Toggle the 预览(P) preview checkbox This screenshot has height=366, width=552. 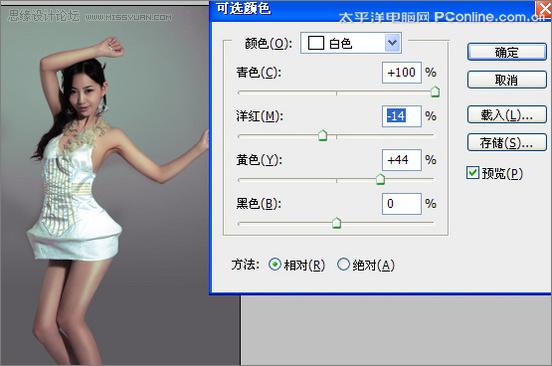[x=472, y=172]
